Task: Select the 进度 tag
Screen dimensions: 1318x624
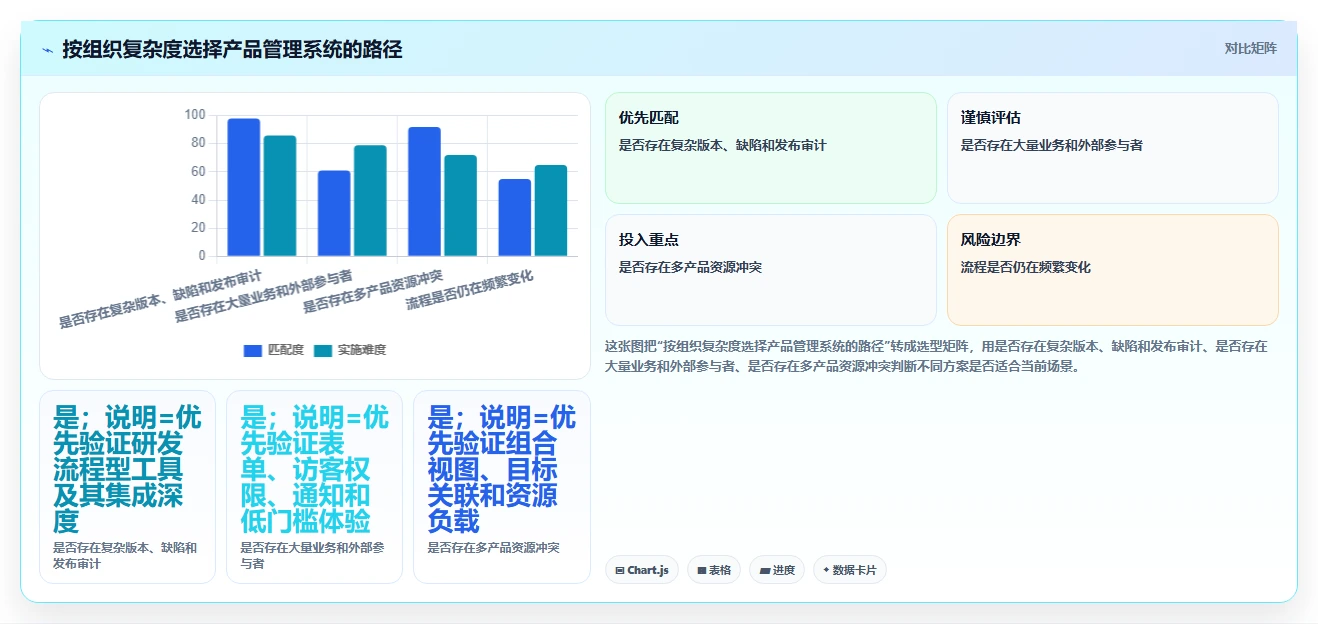Action: pos(777,570)
